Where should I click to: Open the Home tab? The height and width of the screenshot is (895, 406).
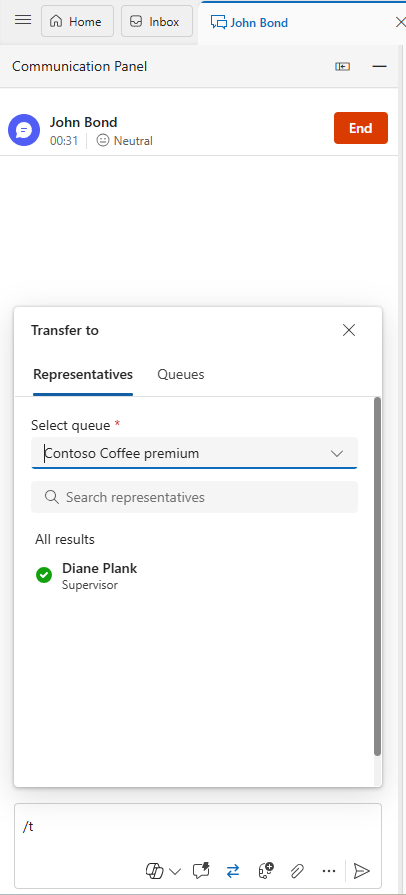[77, 22]
